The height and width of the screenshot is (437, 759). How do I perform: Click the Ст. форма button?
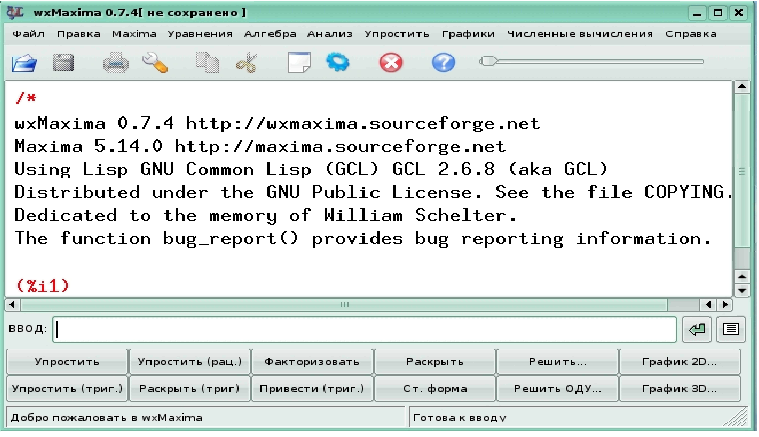[x=435, y=389]
